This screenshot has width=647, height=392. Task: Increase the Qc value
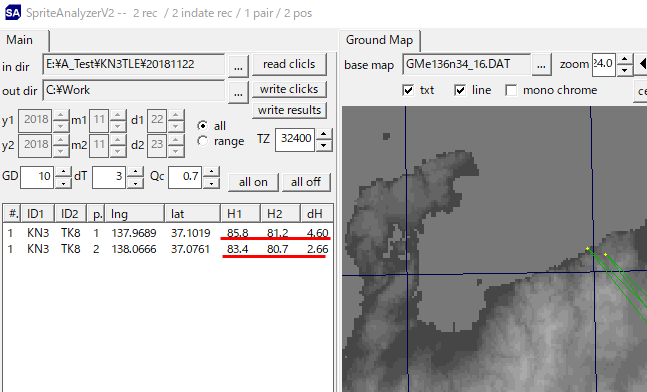(x=211, y=172)
